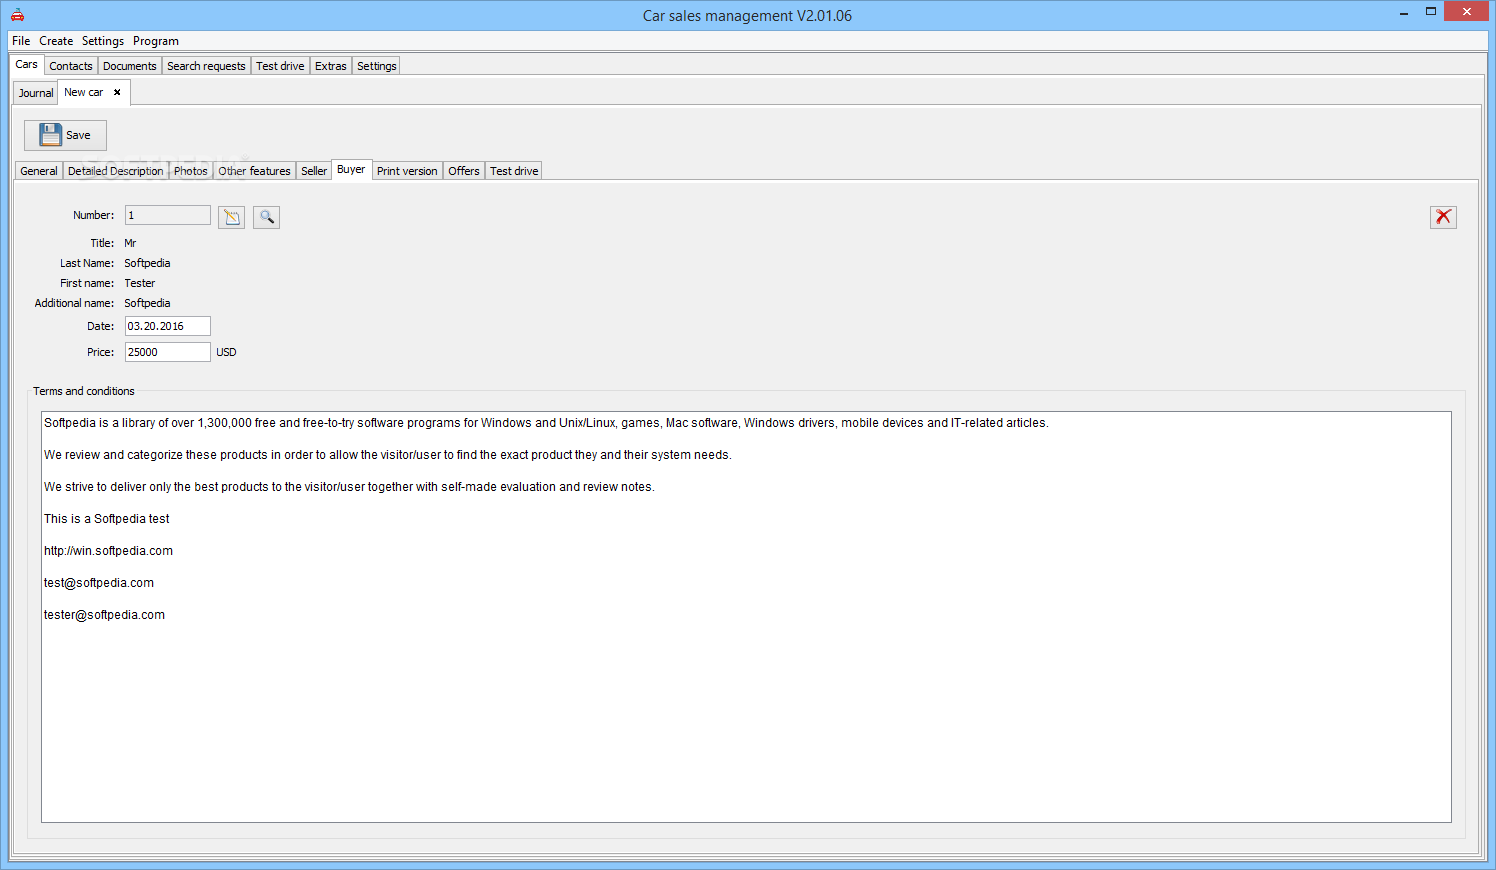The image size is (1496, 870).
Task: Click the USD currency label
Action: tap(227, 352)
